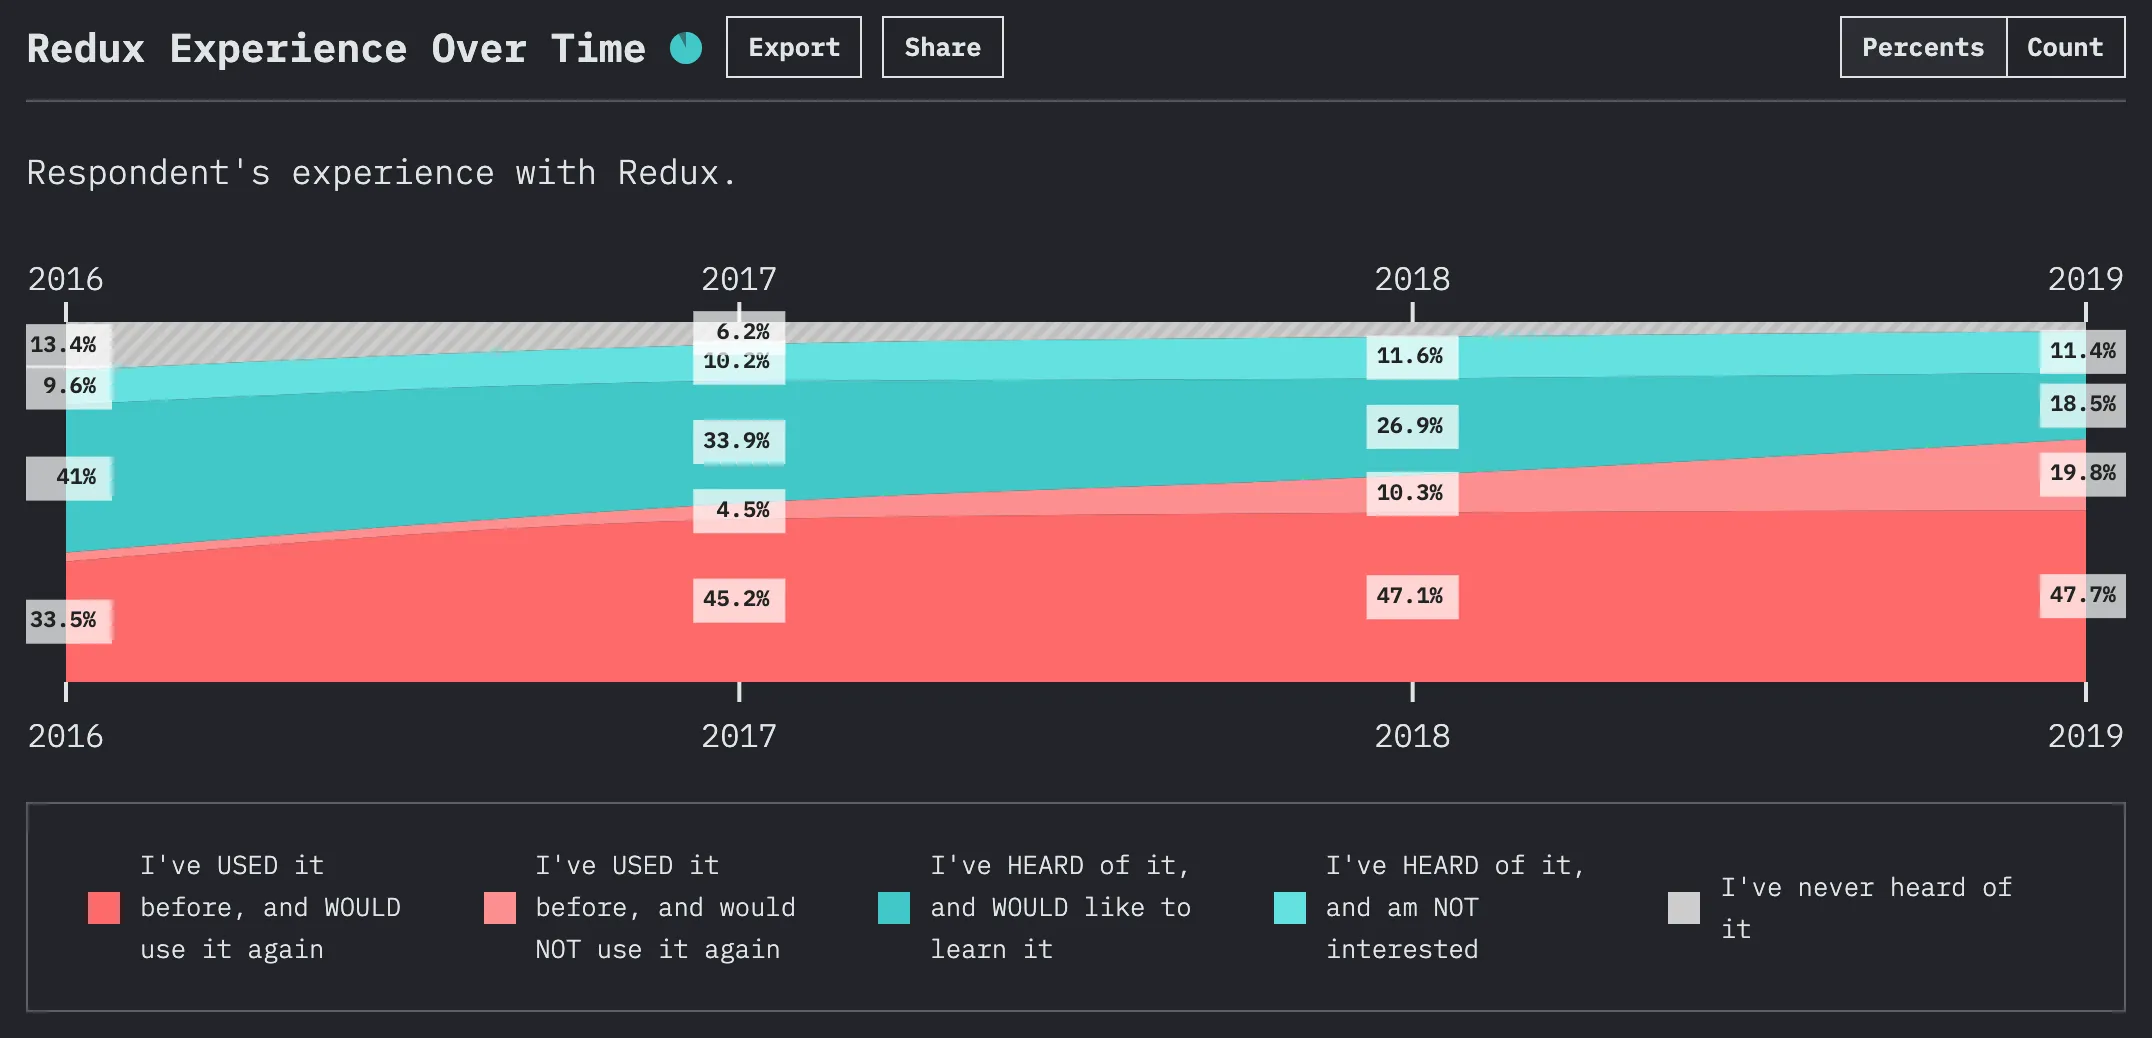Click the 47.1% data label for 2018

pos(1412,596)
